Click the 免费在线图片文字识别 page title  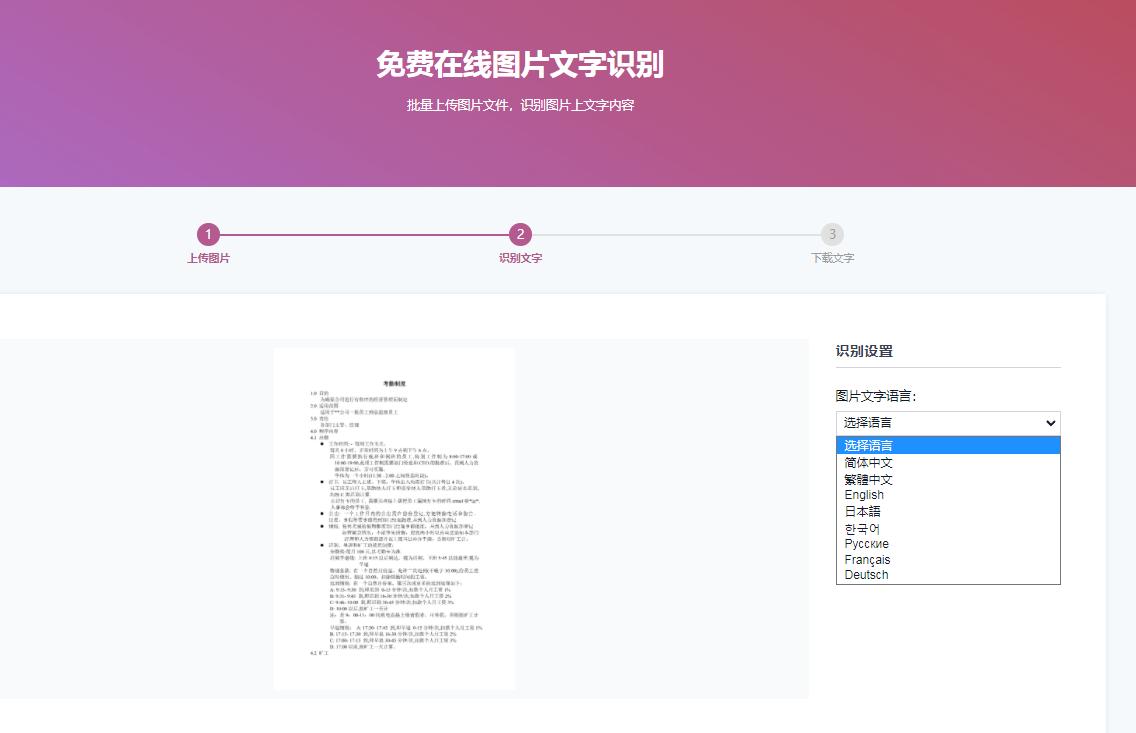pyautogui.click(x=520, y=64)
